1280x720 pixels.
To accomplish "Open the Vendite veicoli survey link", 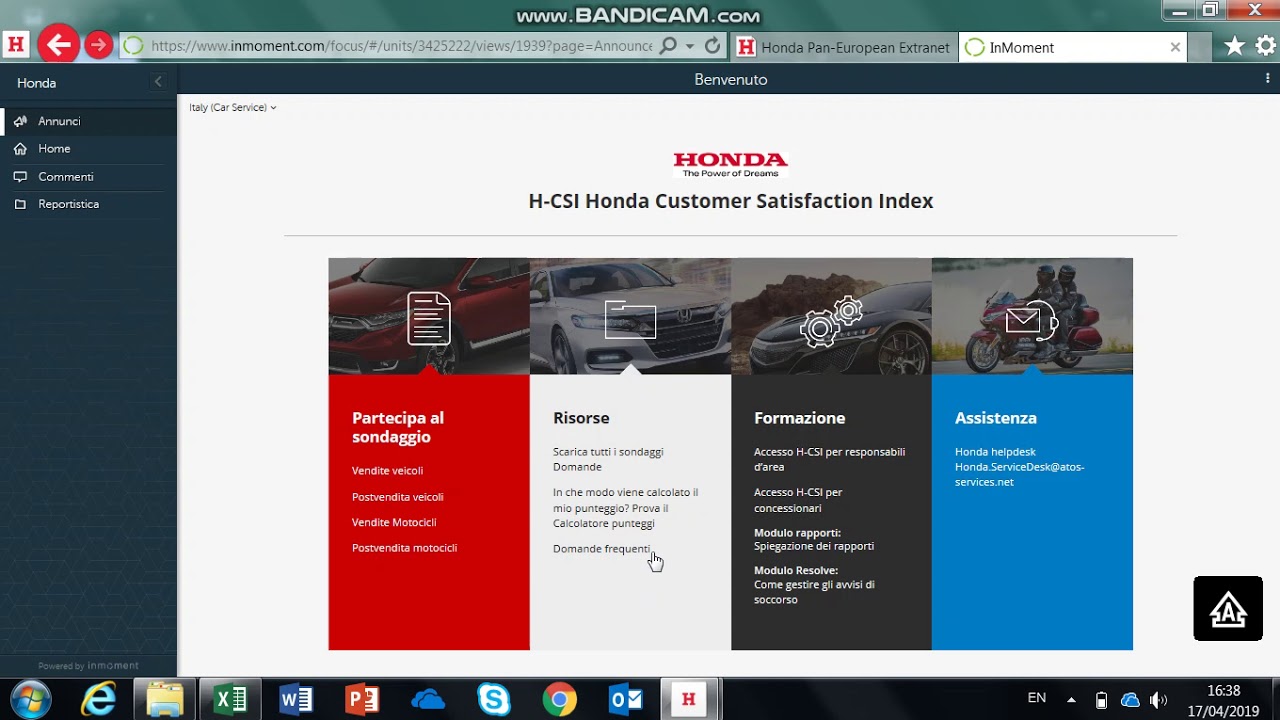I will click(387, 471).
